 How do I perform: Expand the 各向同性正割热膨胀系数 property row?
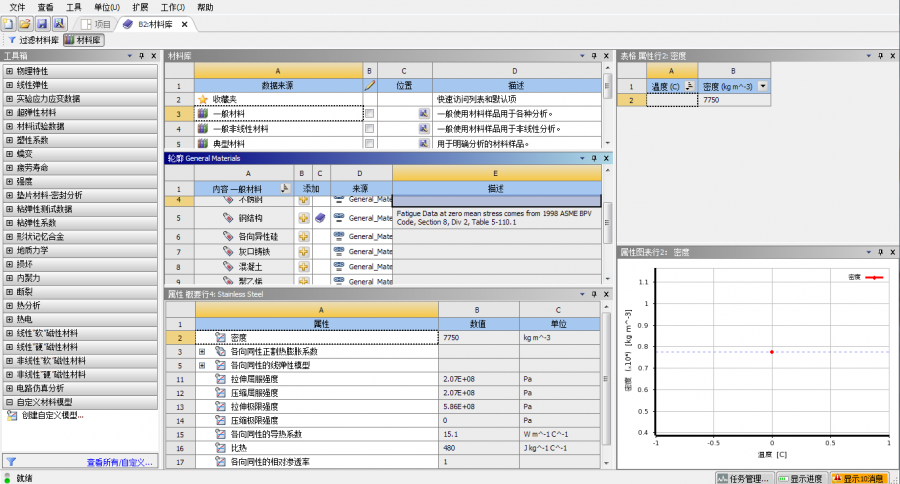[x=202, y=351]
